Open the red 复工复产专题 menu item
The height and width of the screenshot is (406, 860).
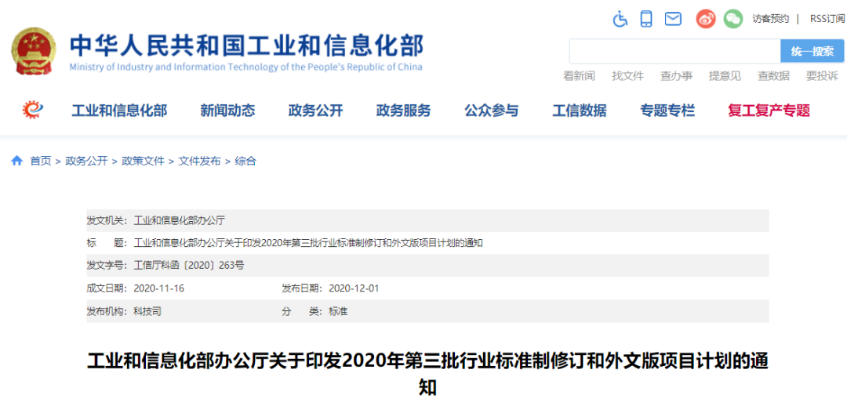769,111
